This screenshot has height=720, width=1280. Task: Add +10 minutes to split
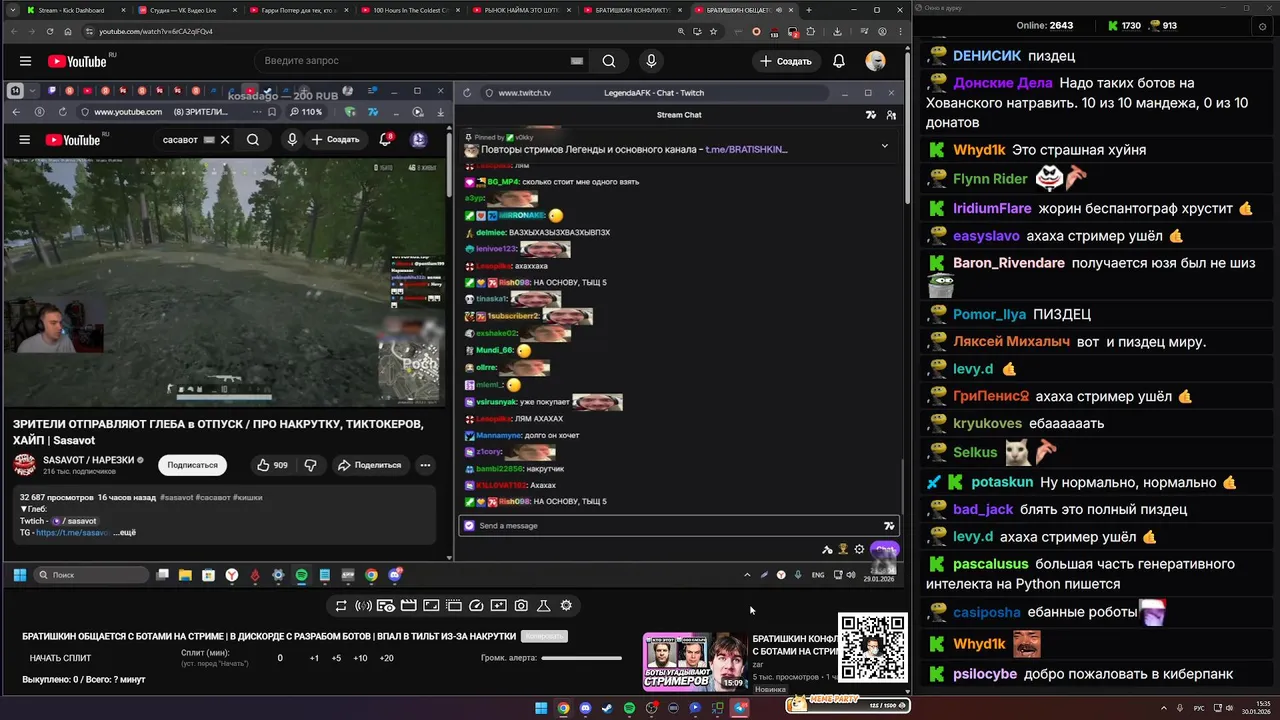(x=360, y=658)
